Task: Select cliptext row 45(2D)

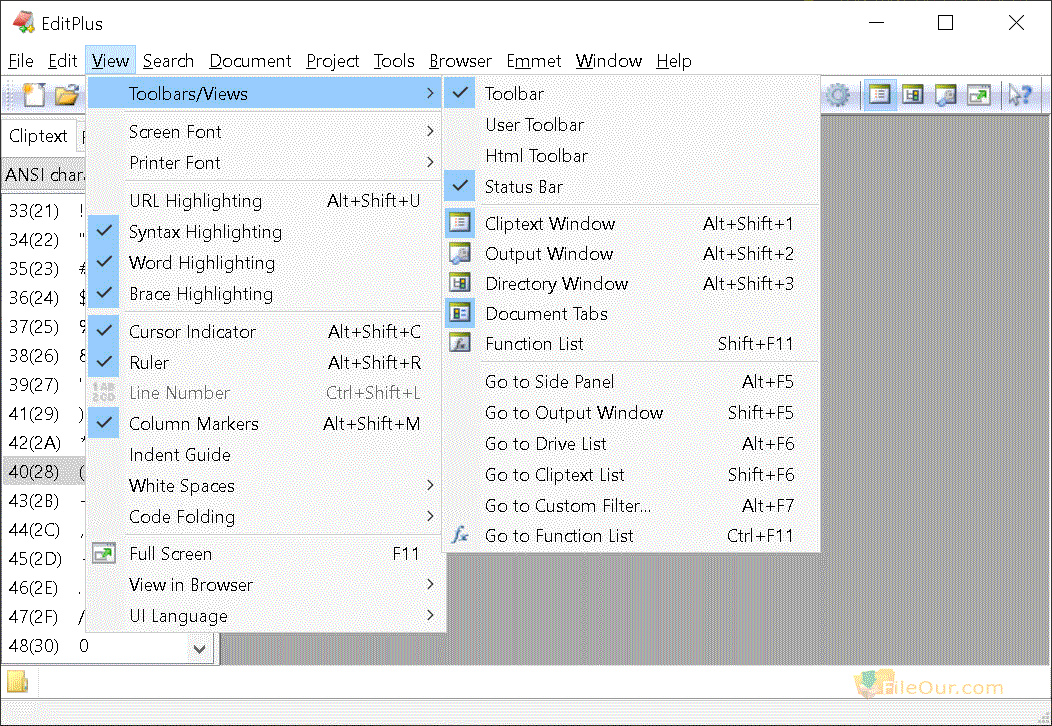Action: 44,559
